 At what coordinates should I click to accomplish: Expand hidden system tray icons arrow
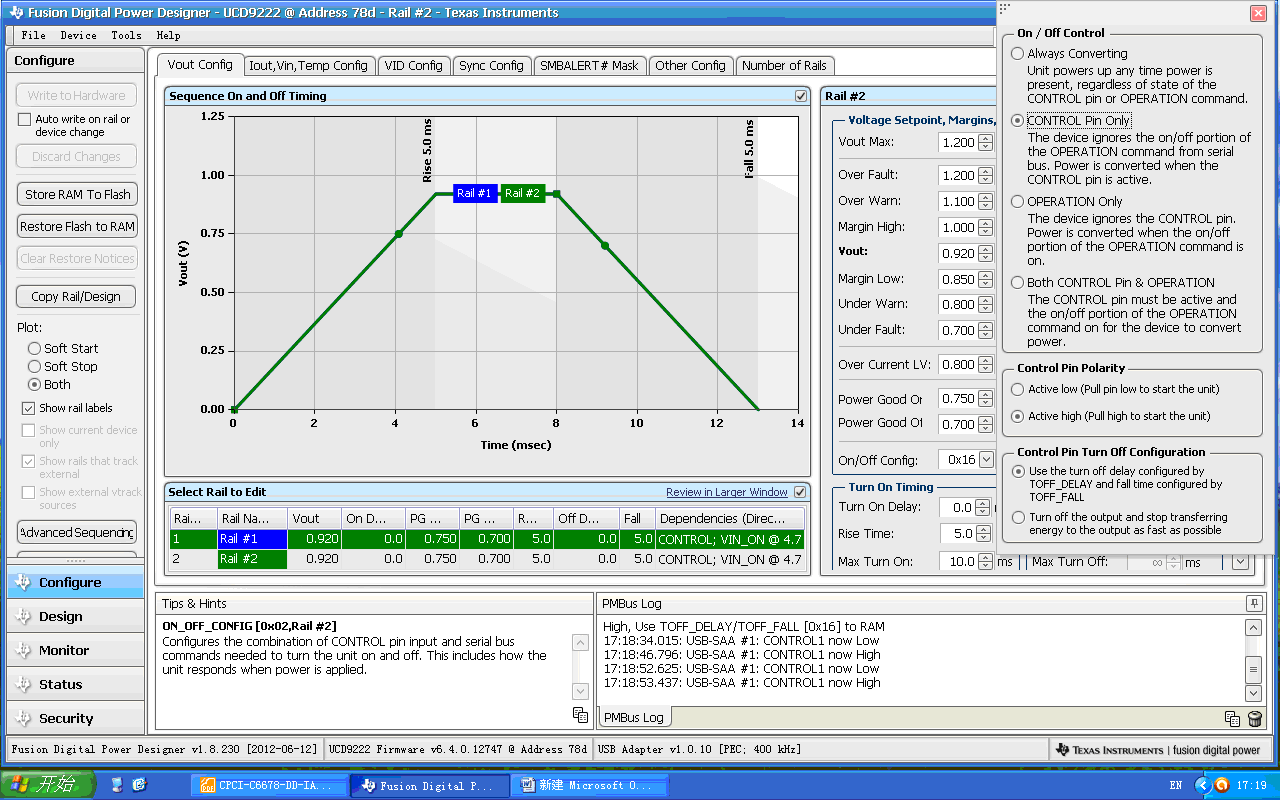coord(1201,785)
